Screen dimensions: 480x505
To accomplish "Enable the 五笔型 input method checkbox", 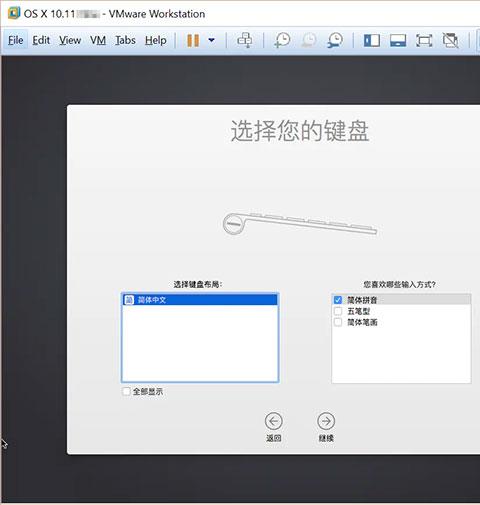I will click(x=338, y=311).
